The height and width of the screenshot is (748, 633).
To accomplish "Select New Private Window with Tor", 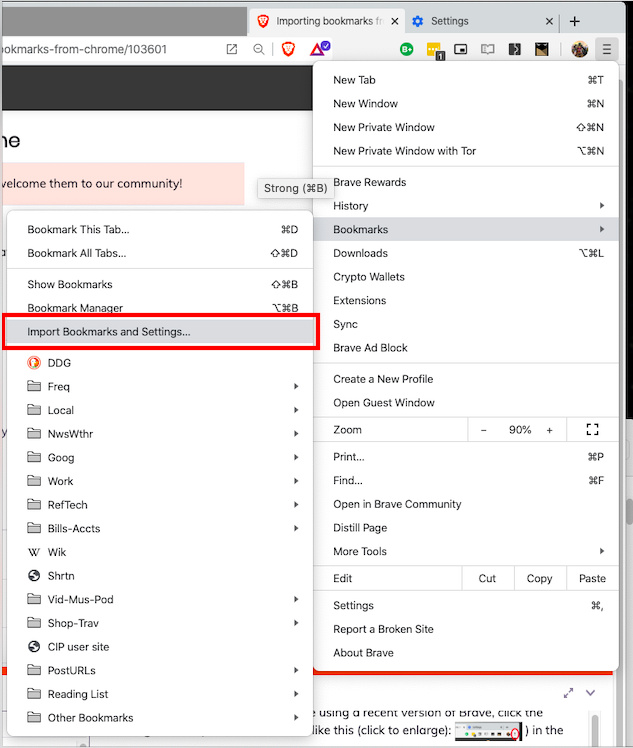I will [x=466, y=151].
